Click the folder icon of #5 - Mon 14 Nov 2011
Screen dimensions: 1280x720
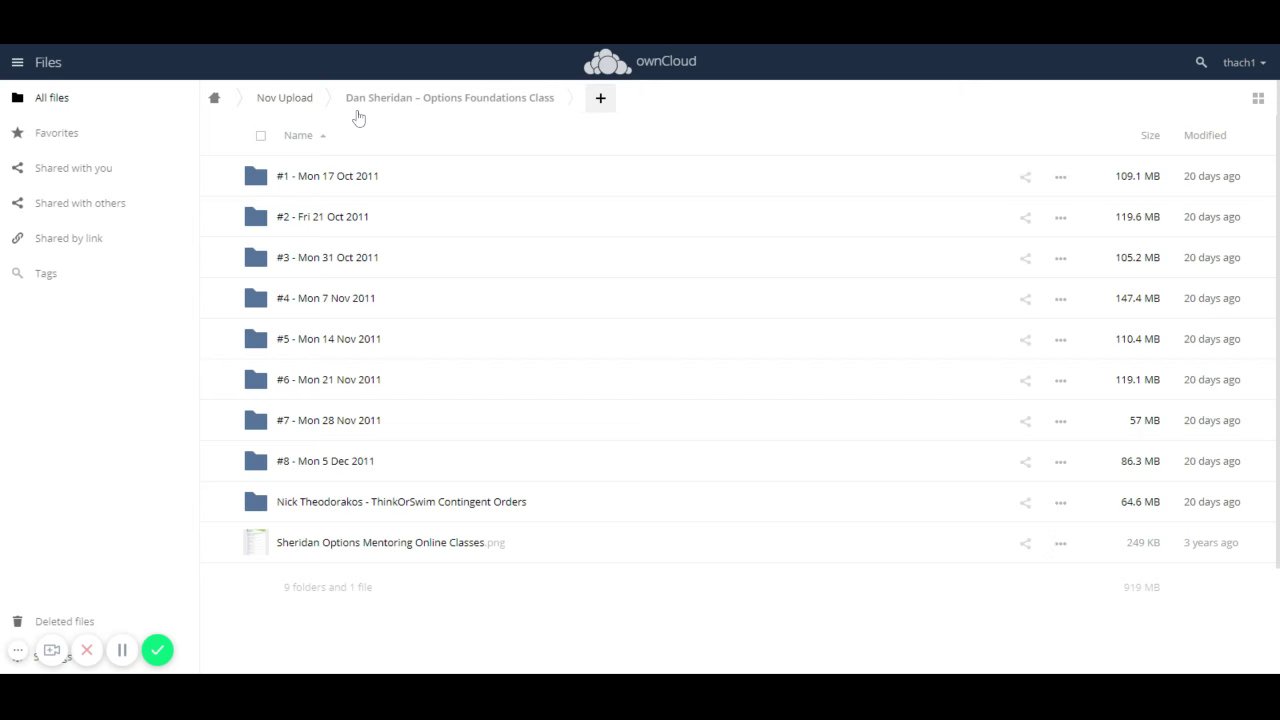click(x=256, y=339)
